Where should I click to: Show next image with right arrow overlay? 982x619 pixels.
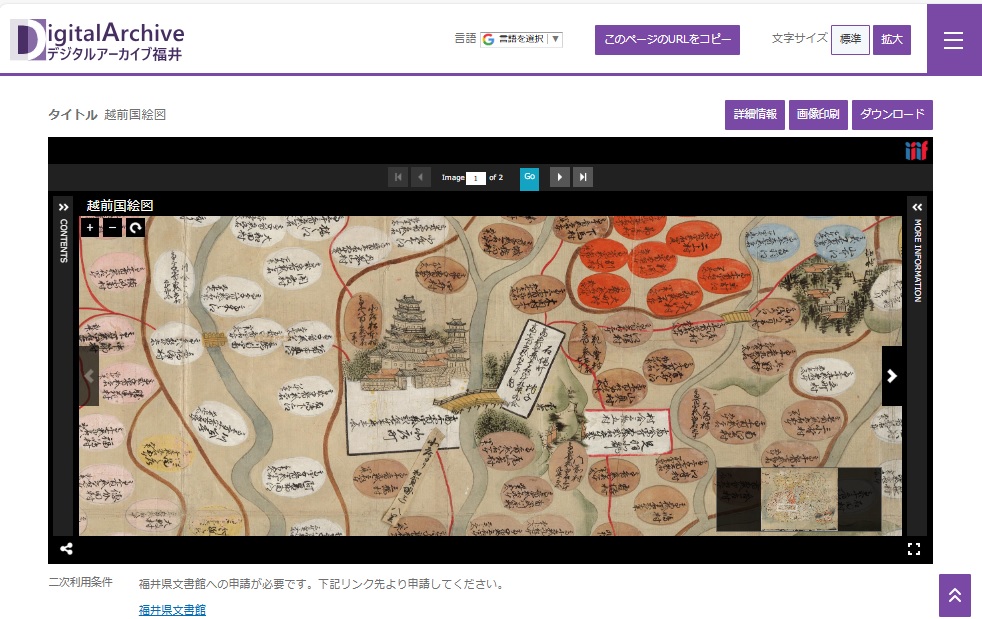coord(892,376)
